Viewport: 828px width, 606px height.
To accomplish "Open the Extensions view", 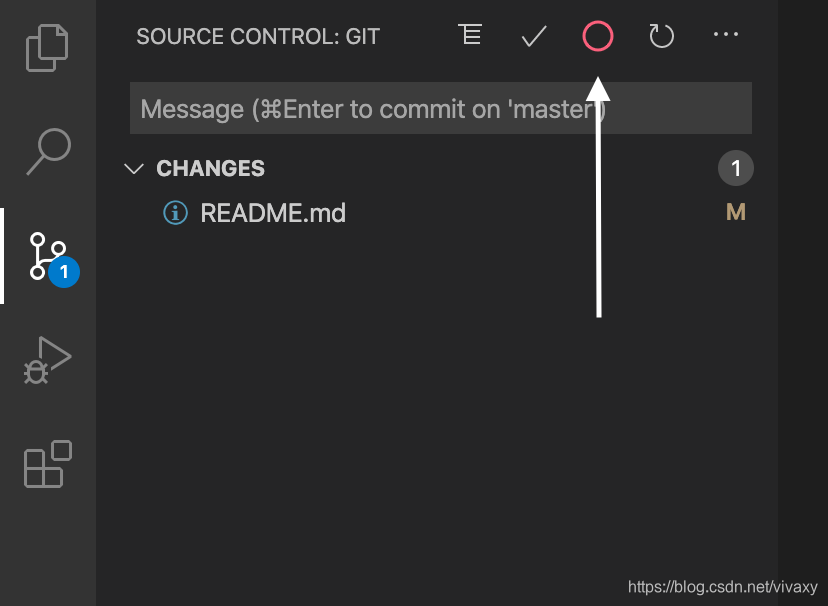I will tap(47, 464).
